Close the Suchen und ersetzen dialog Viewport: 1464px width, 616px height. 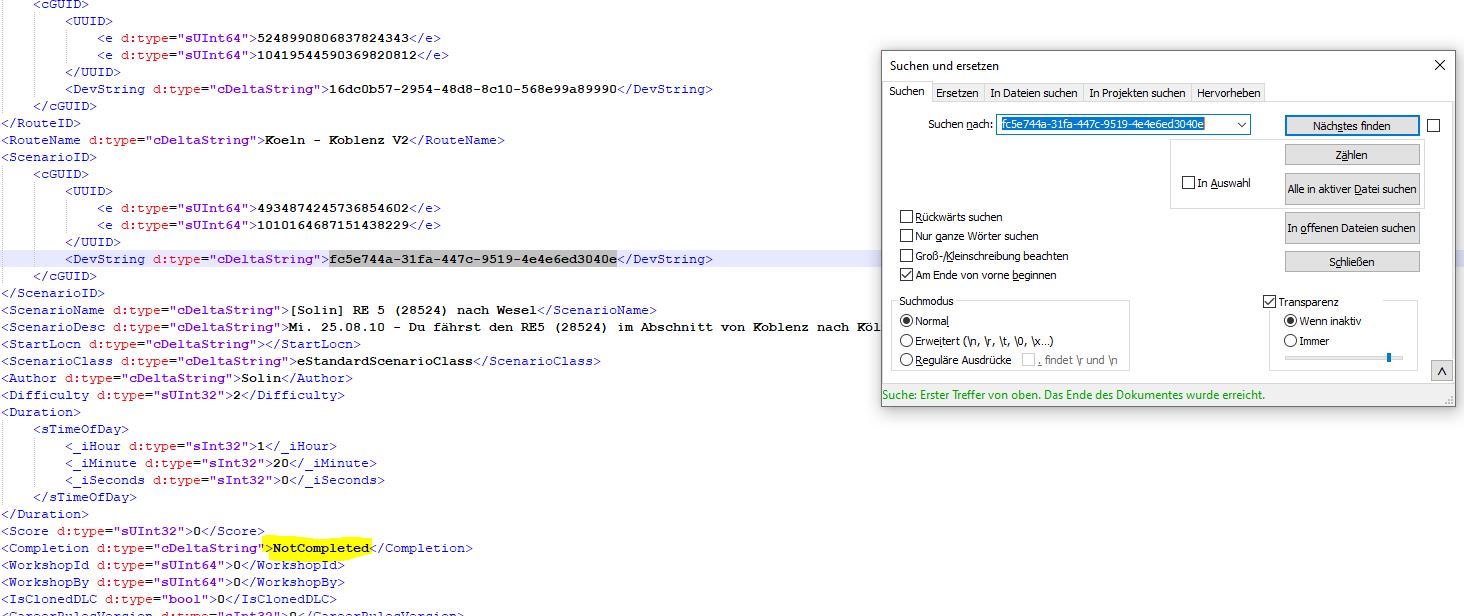tap(1439, 66)
